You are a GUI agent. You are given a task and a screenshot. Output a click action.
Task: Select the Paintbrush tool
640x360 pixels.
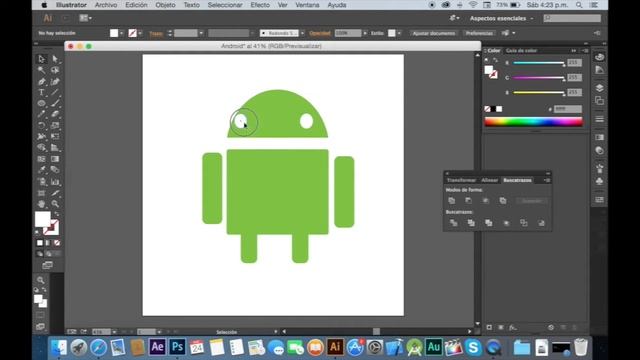click(55, 104)
